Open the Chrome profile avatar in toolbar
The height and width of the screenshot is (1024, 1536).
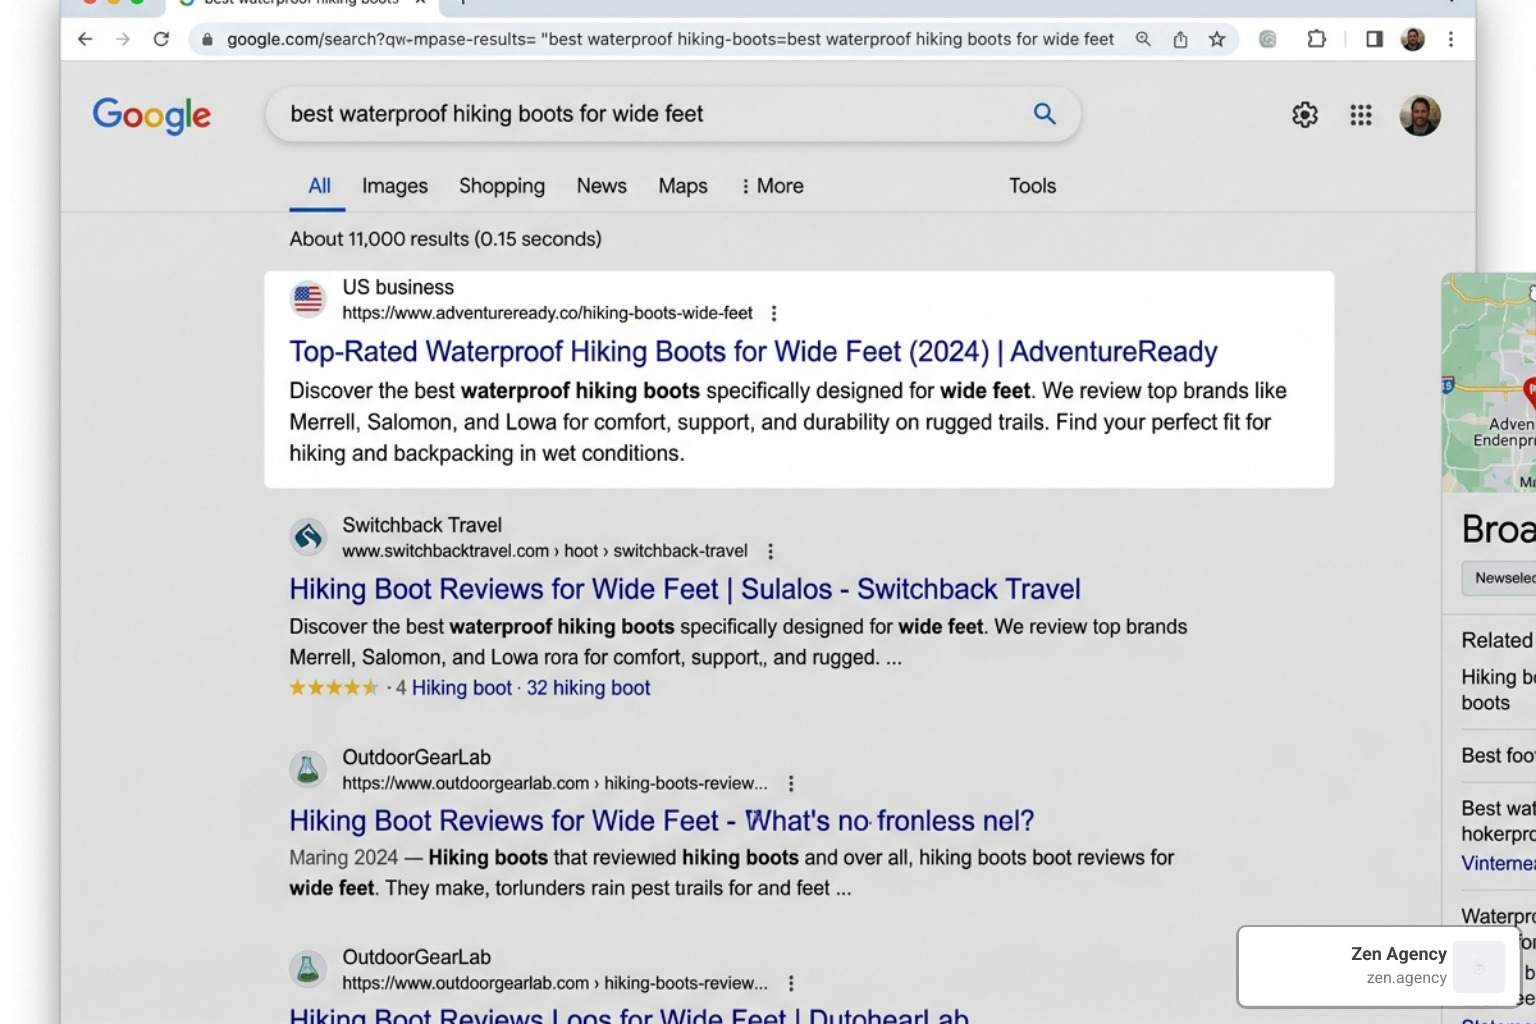(1413, 39)
